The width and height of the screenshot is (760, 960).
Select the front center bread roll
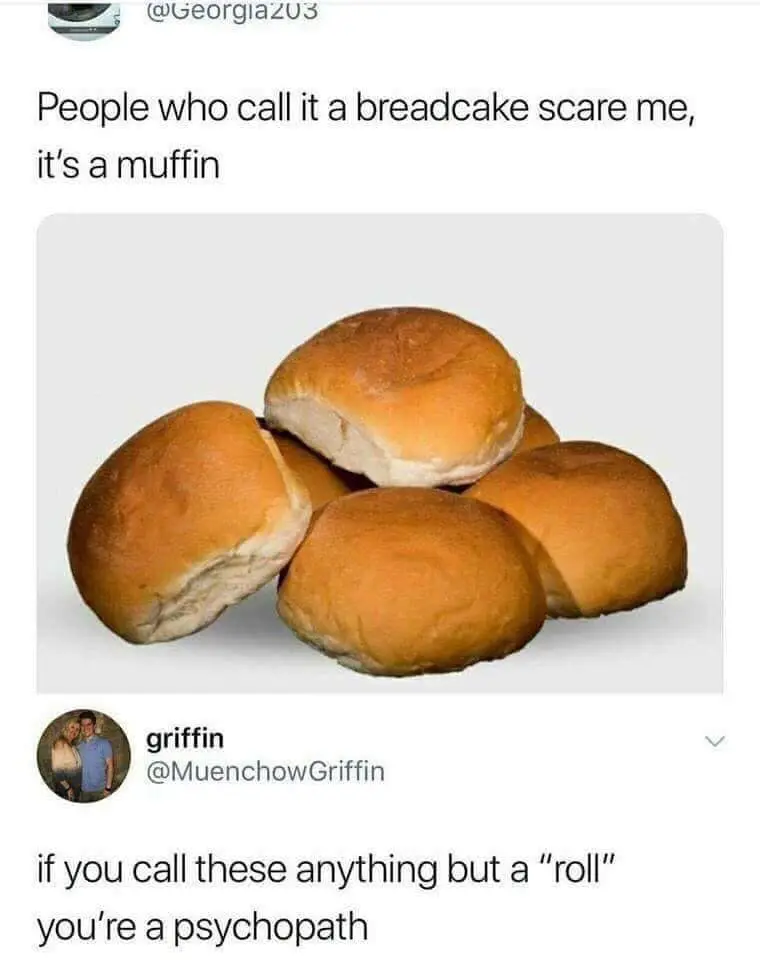coord(410,582)
